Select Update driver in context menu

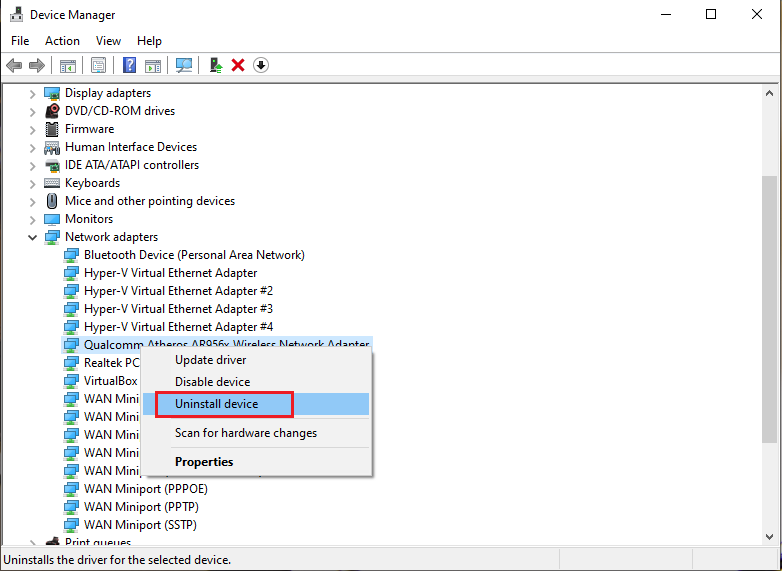211,360
